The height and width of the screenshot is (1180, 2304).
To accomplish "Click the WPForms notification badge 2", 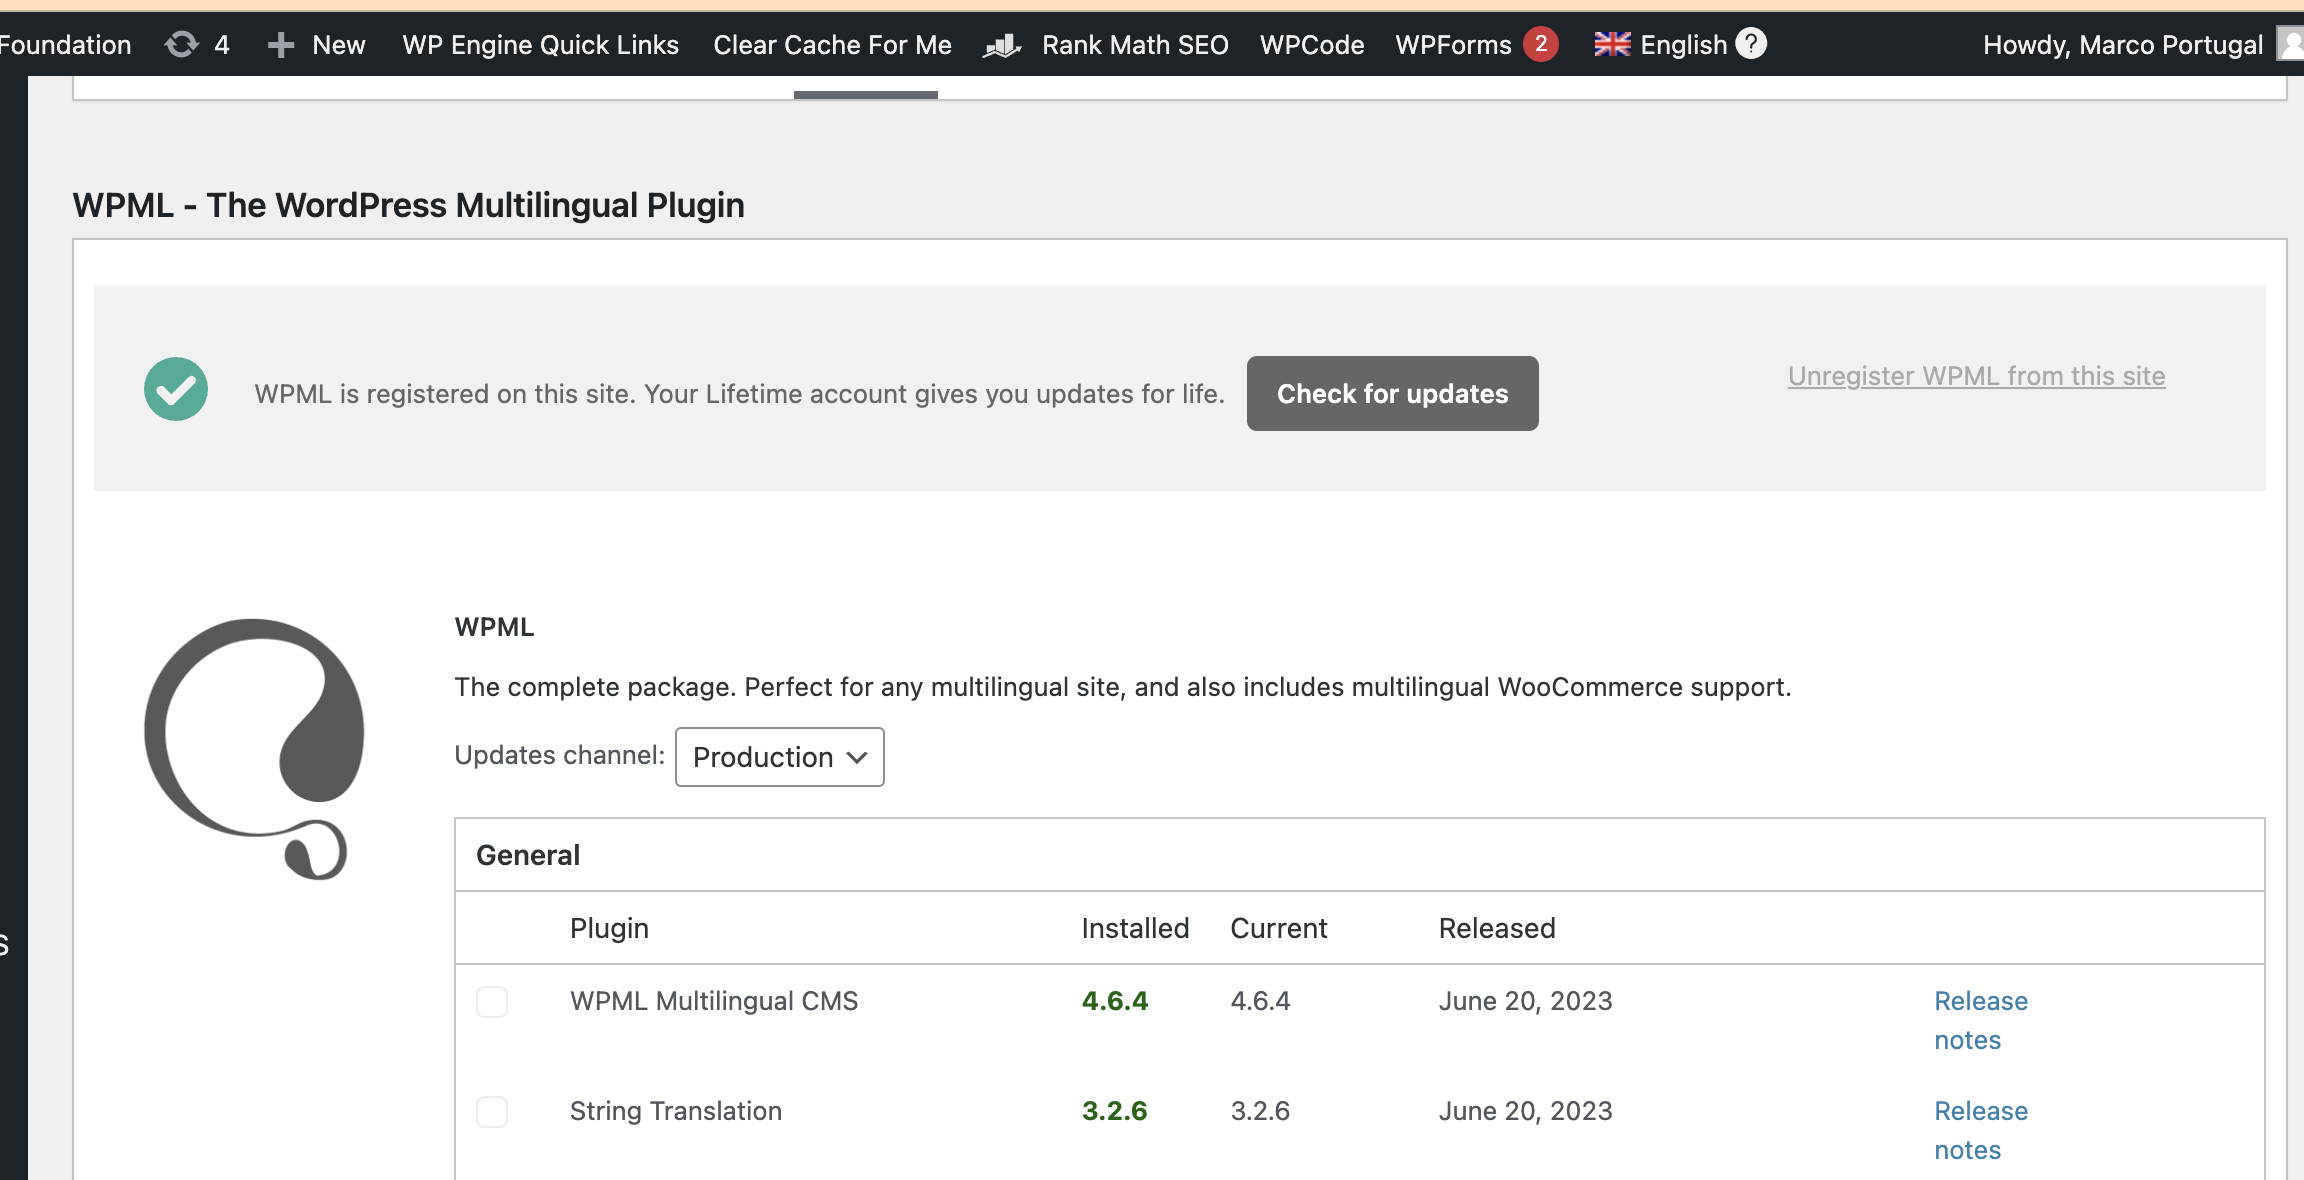I will (x=1541, y=44).
